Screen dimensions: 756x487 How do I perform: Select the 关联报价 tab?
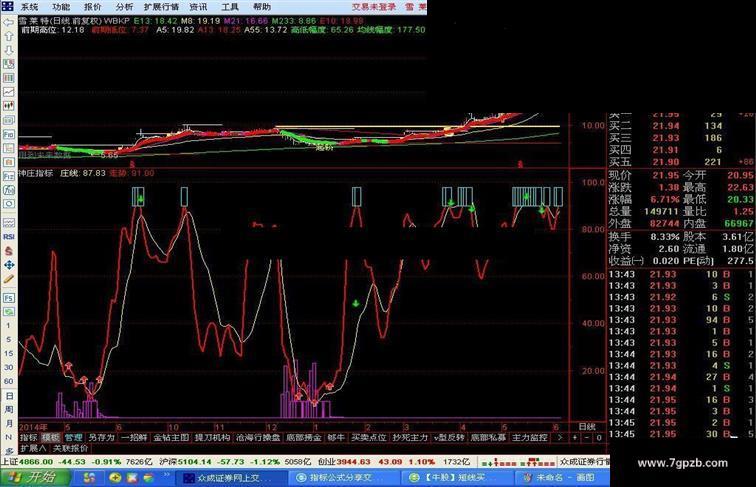[x=70, y=448]
